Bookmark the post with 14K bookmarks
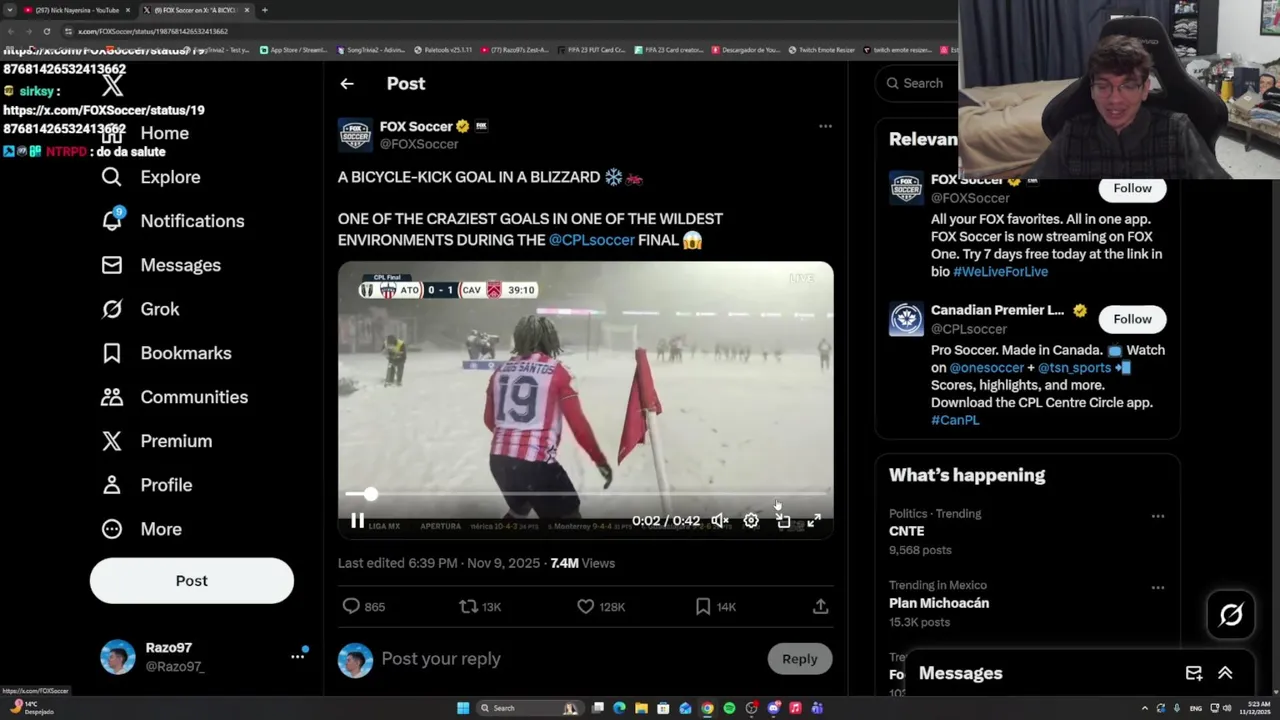1280x720 pixels. click(x=703, y=606)
